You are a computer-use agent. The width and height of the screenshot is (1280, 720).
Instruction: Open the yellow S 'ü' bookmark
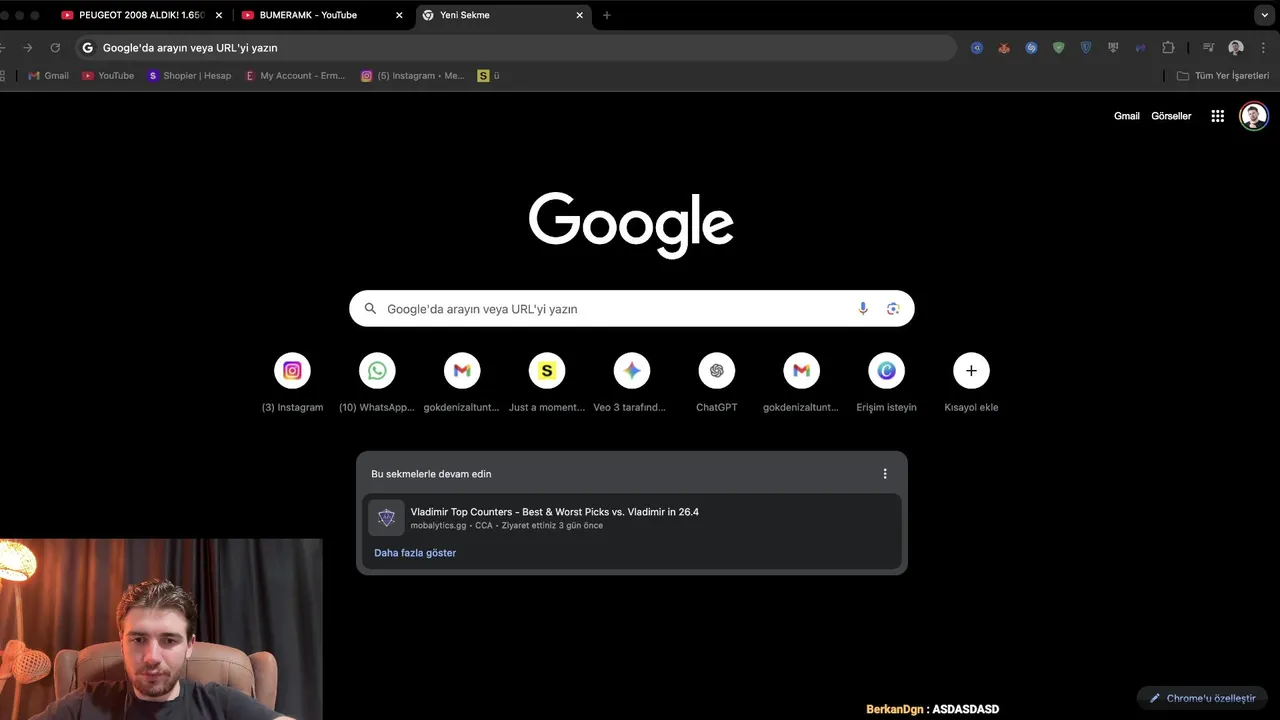[488, 76]
